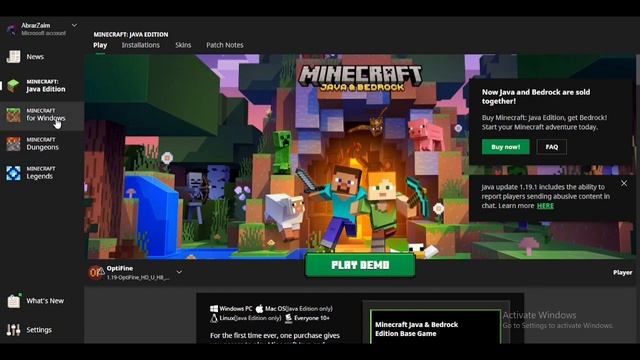
Task: Click the Everyone 10+ rating icon
Action: [x=289, y=318]
